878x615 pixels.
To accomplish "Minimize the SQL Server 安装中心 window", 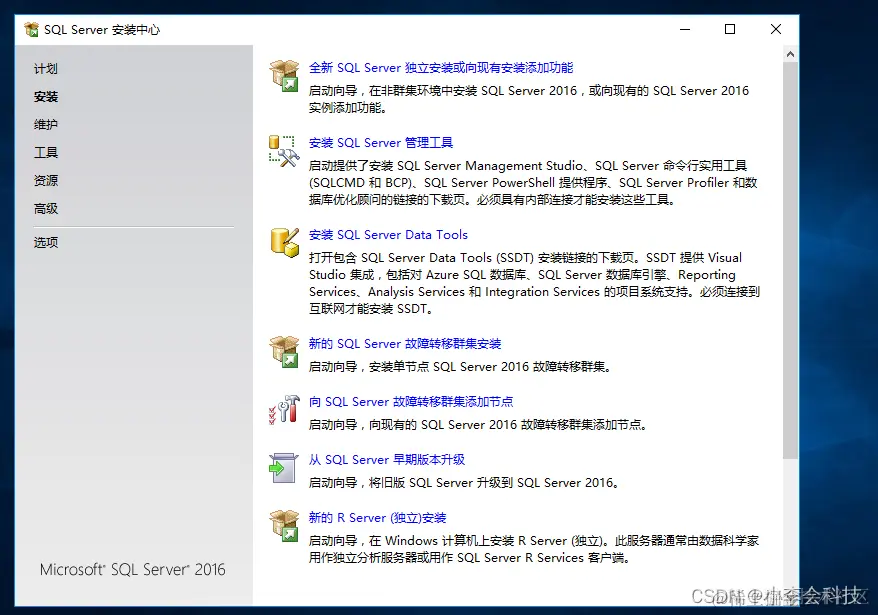I will coord(685,29).
